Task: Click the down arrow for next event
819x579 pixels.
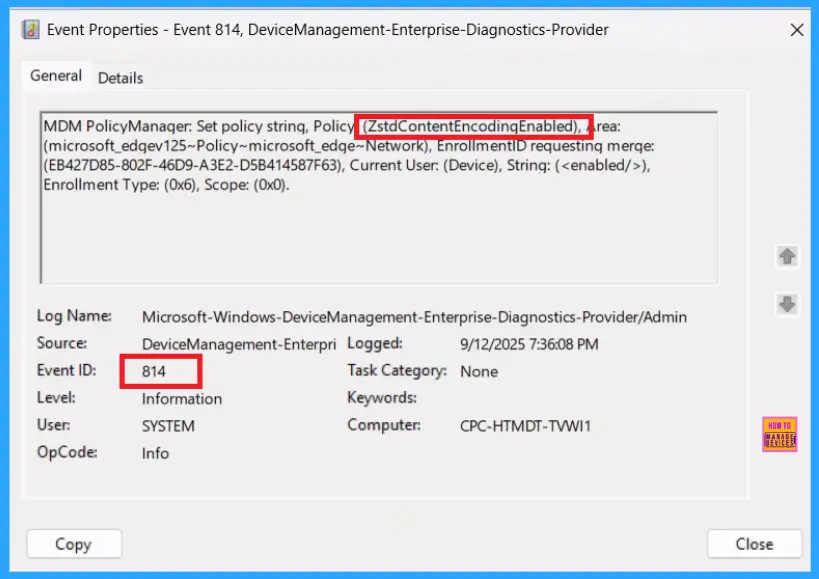Action: coord(787,304)
